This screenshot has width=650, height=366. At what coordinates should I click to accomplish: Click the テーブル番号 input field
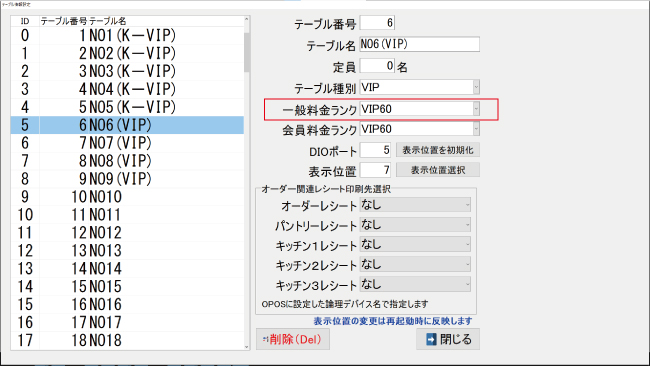(x=377, y=23)
